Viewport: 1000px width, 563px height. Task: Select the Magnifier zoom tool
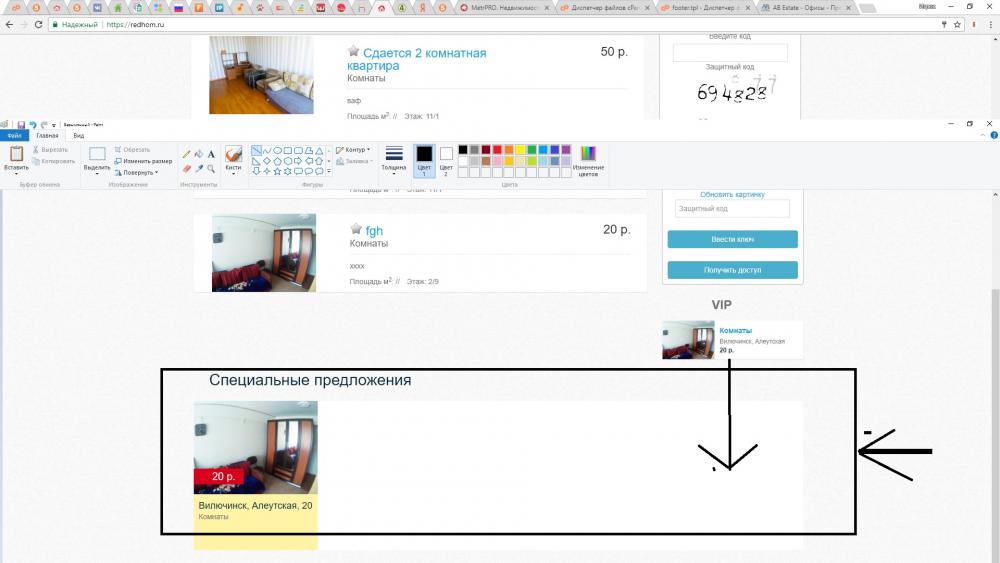coord(211,168)
